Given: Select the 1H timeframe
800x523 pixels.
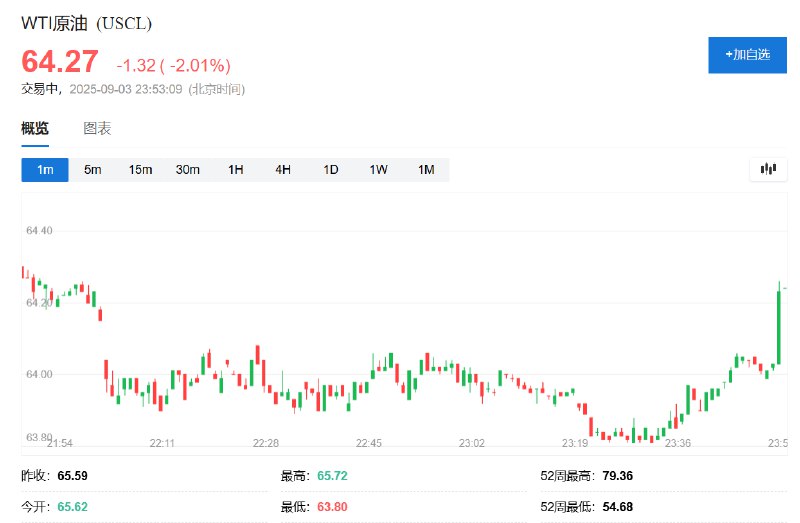Looking at the screenshot, I should 235,169.
